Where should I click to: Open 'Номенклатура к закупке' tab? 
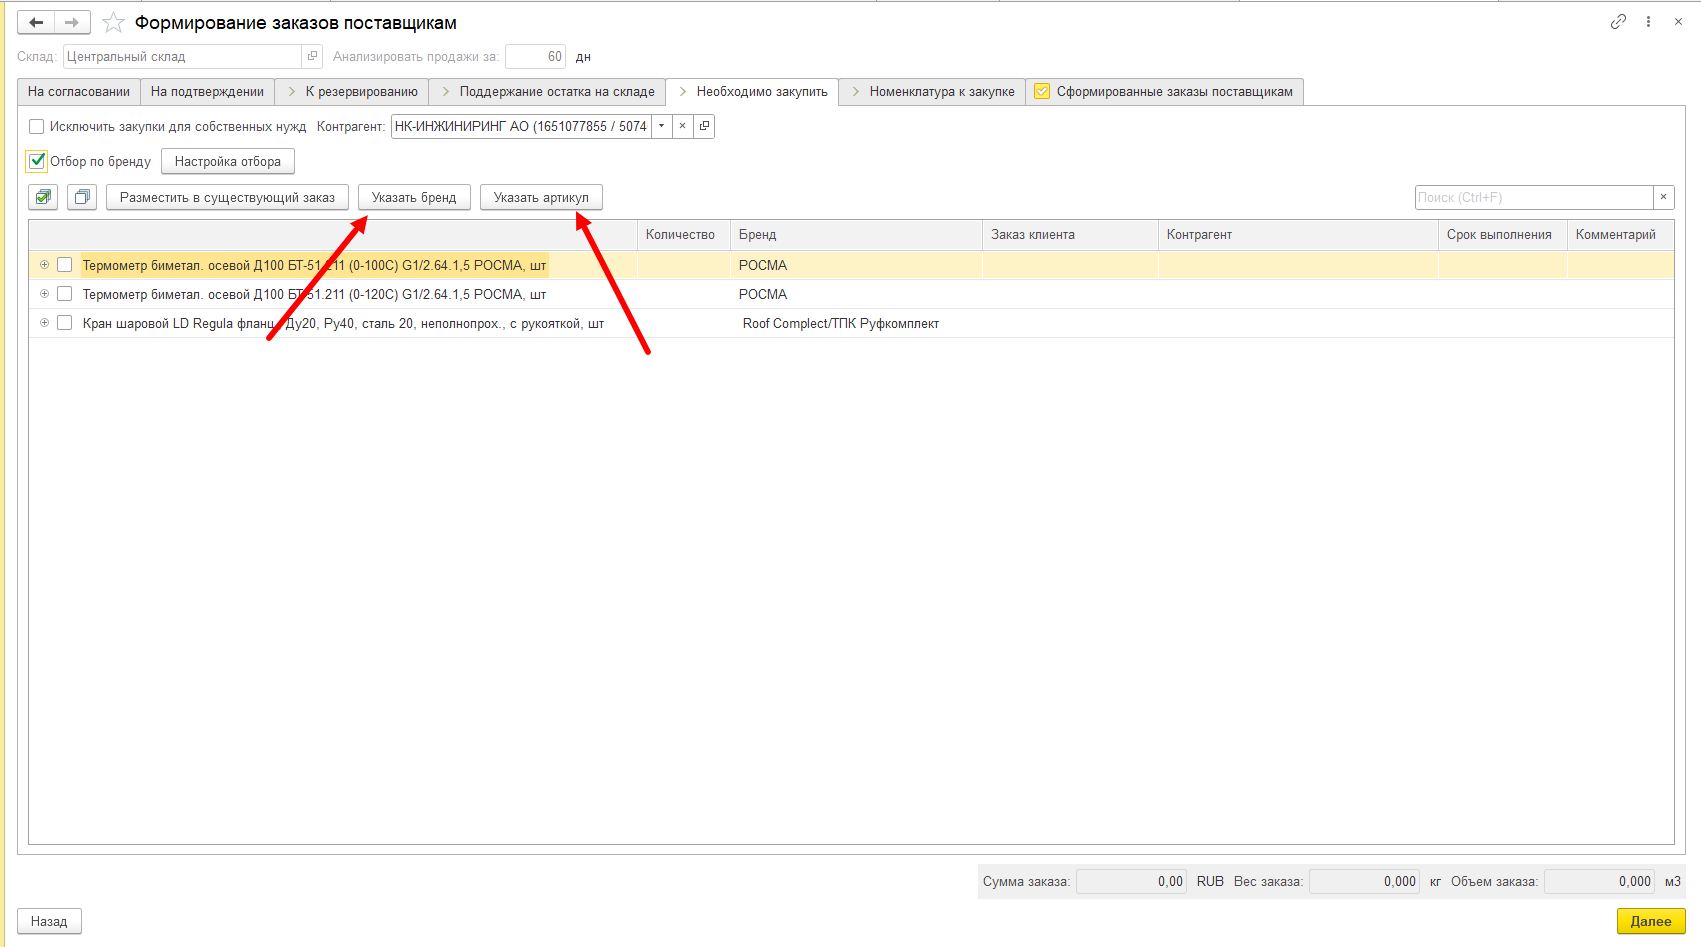(x=932, y=91)
